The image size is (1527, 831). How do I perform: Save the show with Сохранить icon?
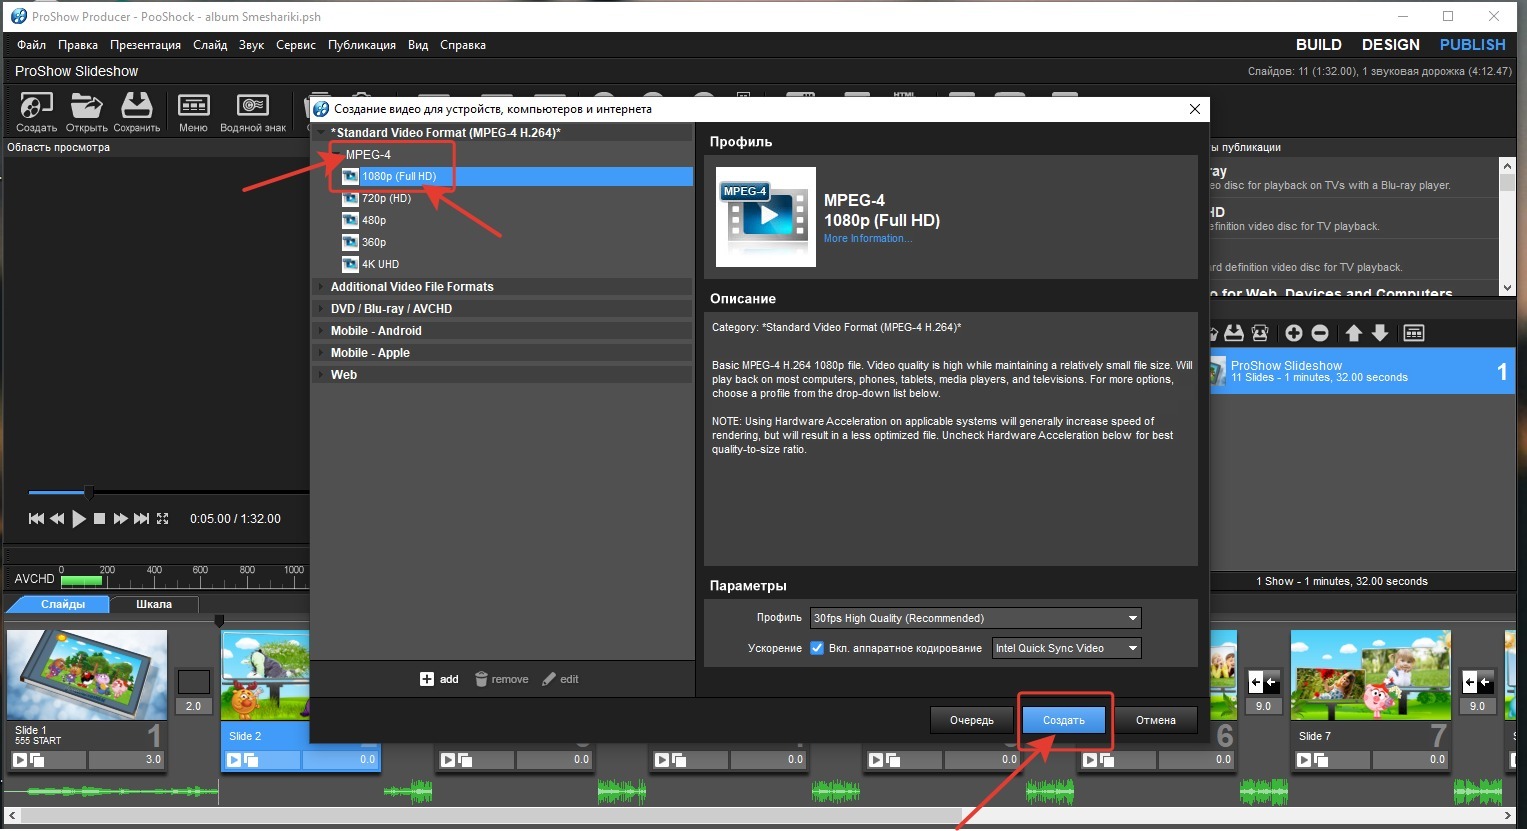(136, 112)
